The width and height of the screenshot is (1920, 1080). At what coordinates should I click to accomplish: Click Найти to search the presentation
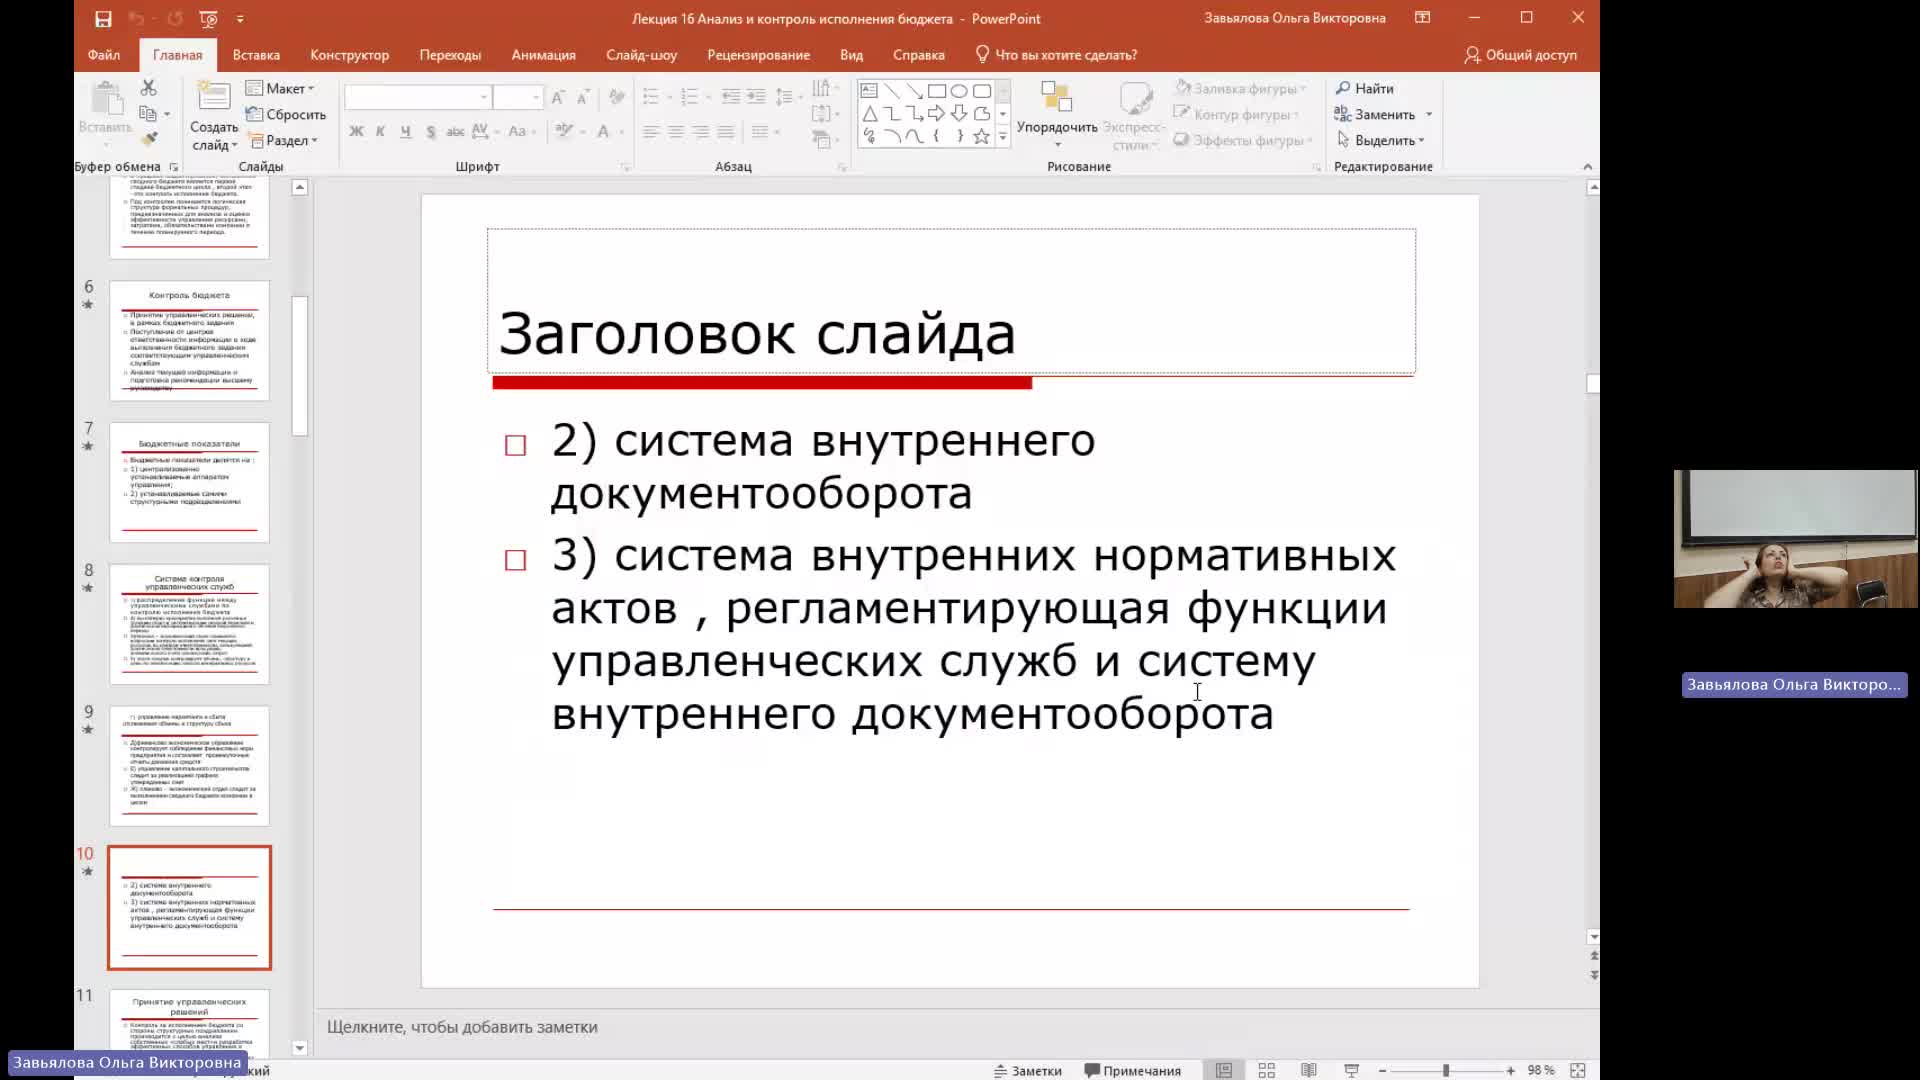[1364, 88]
